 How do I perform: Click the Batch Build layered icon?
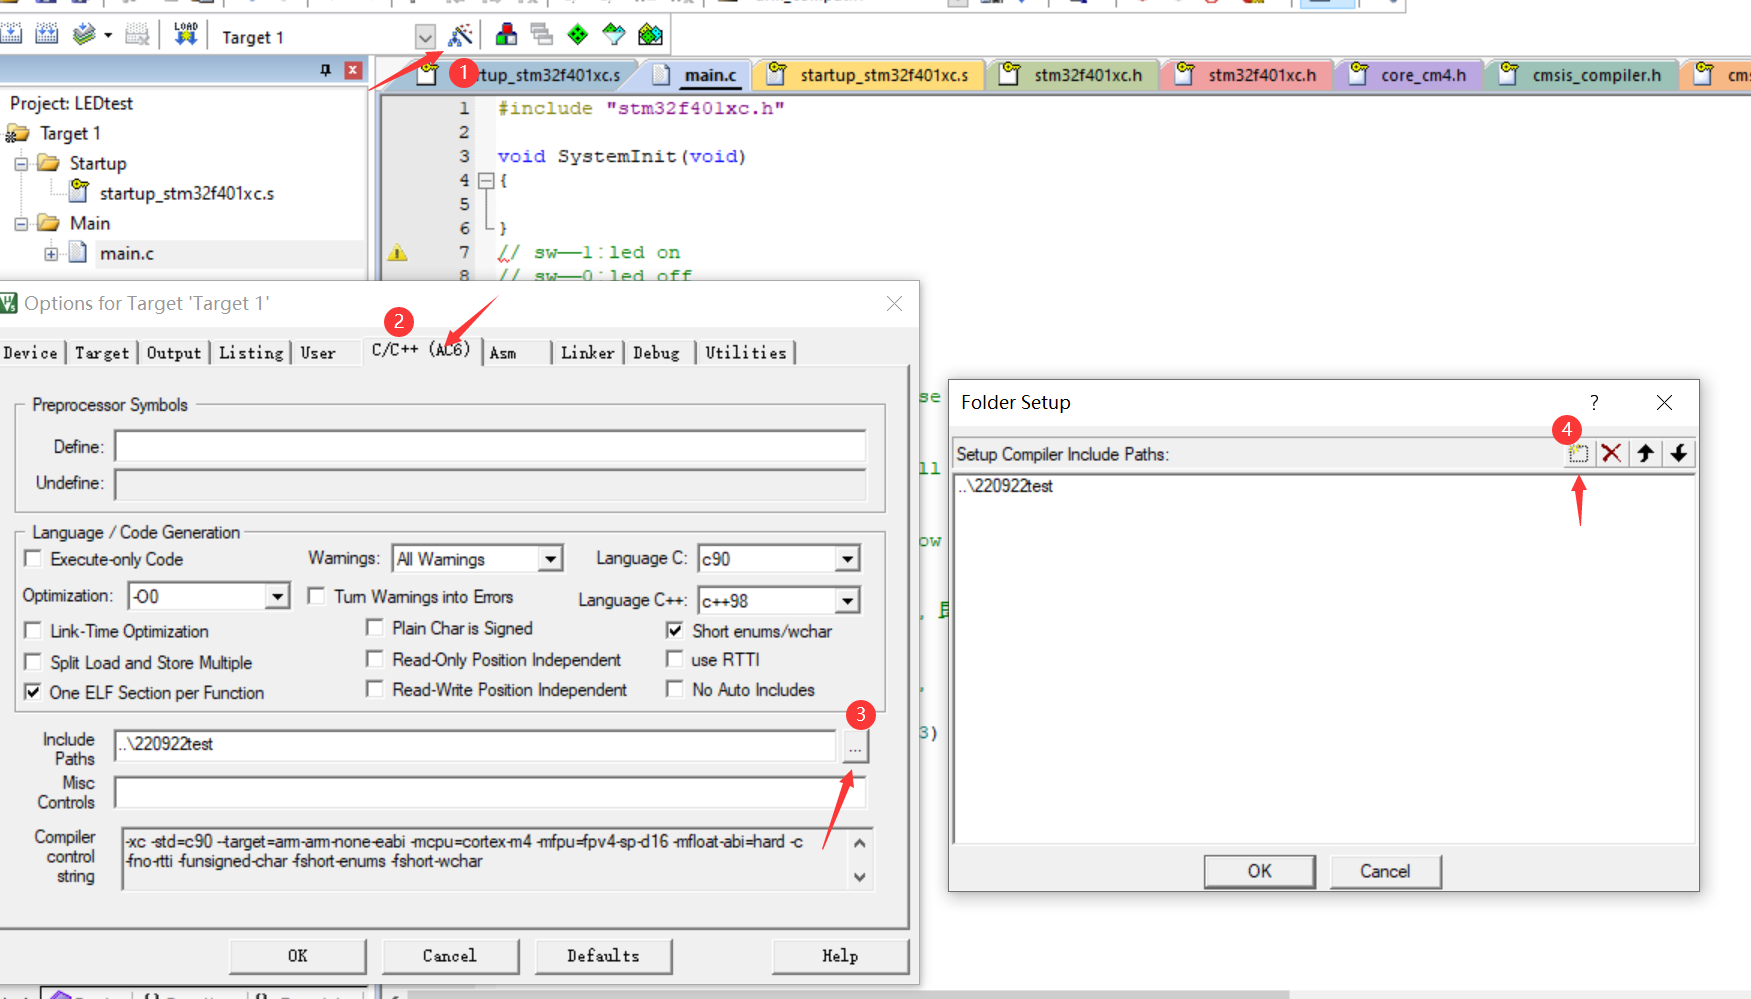[x=84, y=35]
